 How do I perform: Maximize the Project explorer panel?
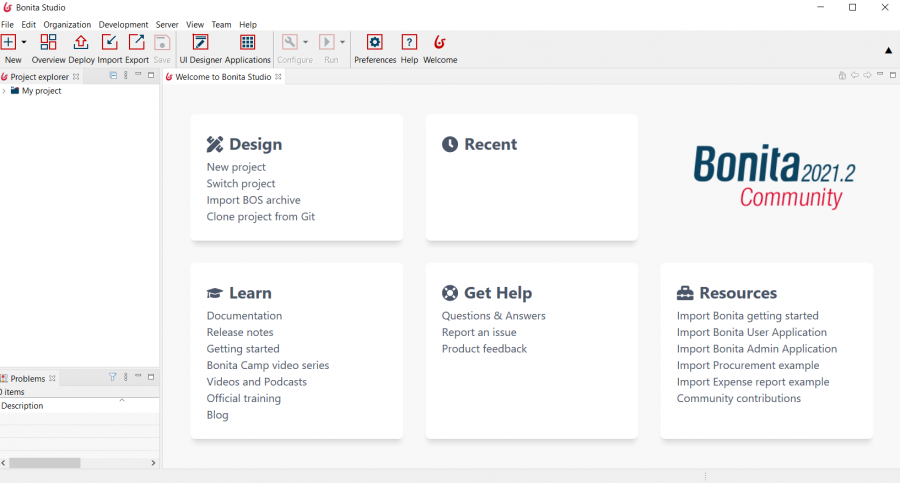[x=151, y=75]
